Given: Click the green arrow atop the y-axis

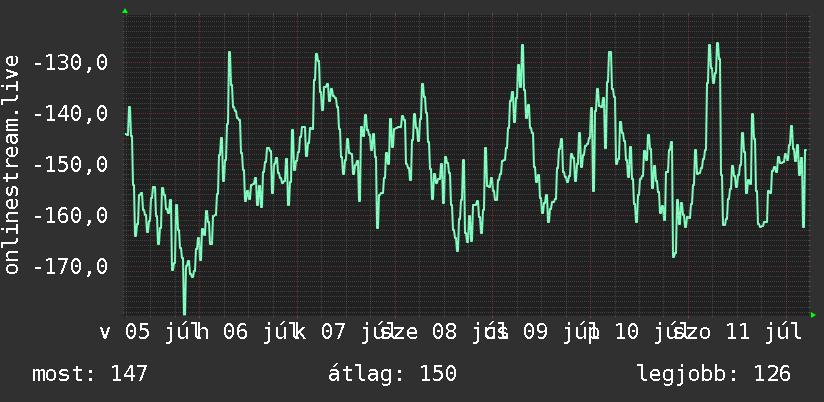Looking at the screenshot, I should [125, 11].
